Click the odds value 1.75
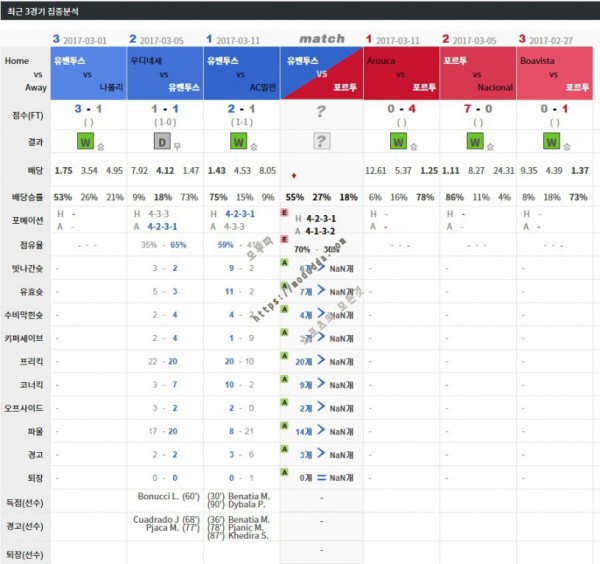 (64, 171)
